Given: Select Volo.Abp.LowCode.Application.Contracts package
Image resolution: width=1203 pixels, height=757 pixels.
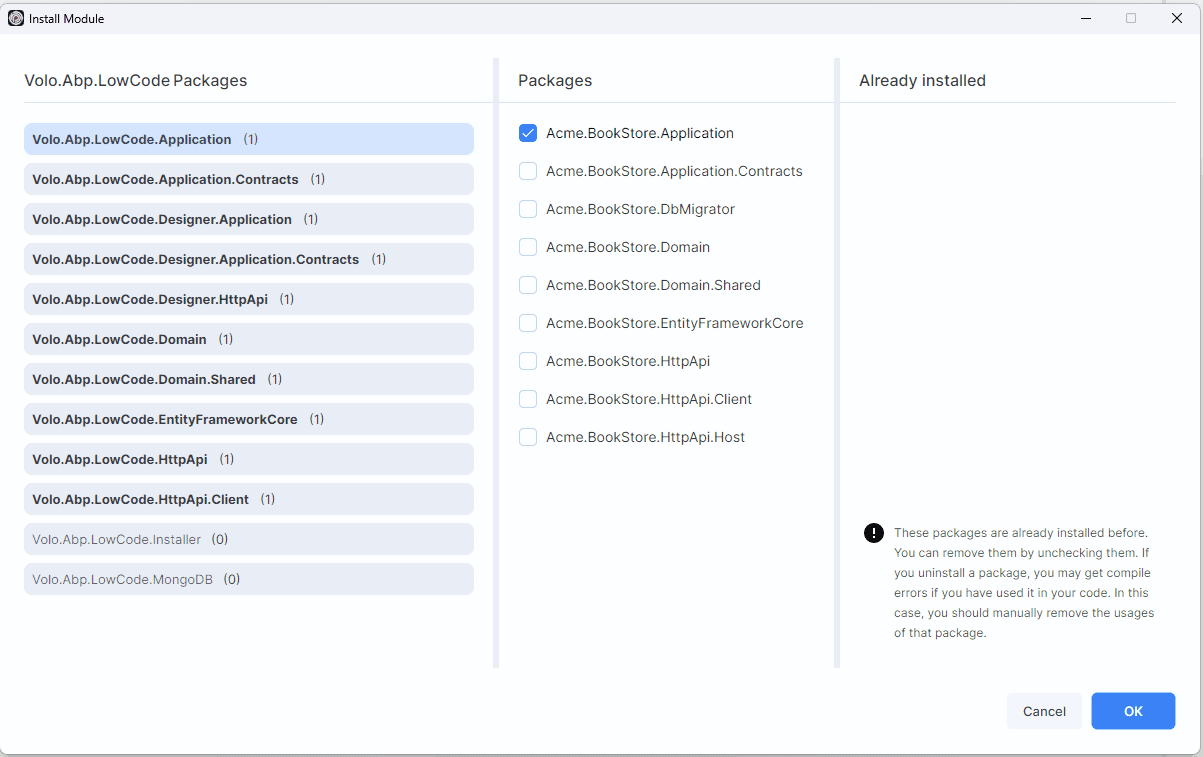Looking at the screenshot, I should (249, 179).
